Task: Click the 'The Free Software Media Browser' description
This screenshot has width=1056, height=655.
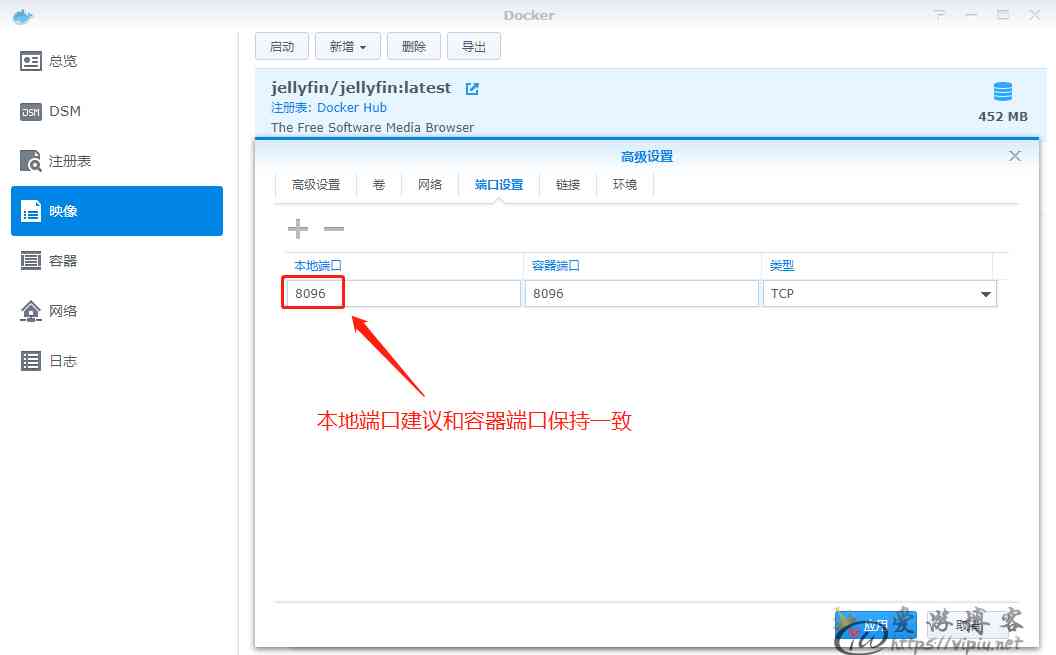Action: 372,127
